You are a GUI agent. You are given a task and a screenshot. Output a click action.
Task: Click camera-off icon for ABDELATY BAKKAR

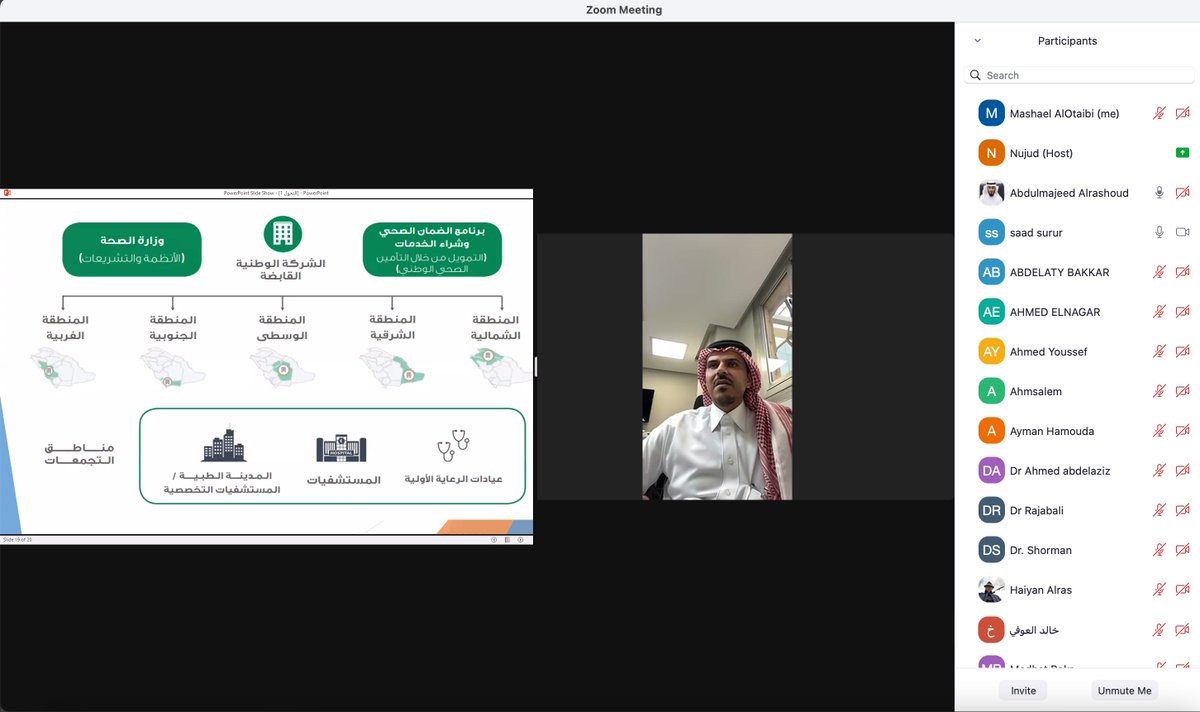coord(1182,272)
